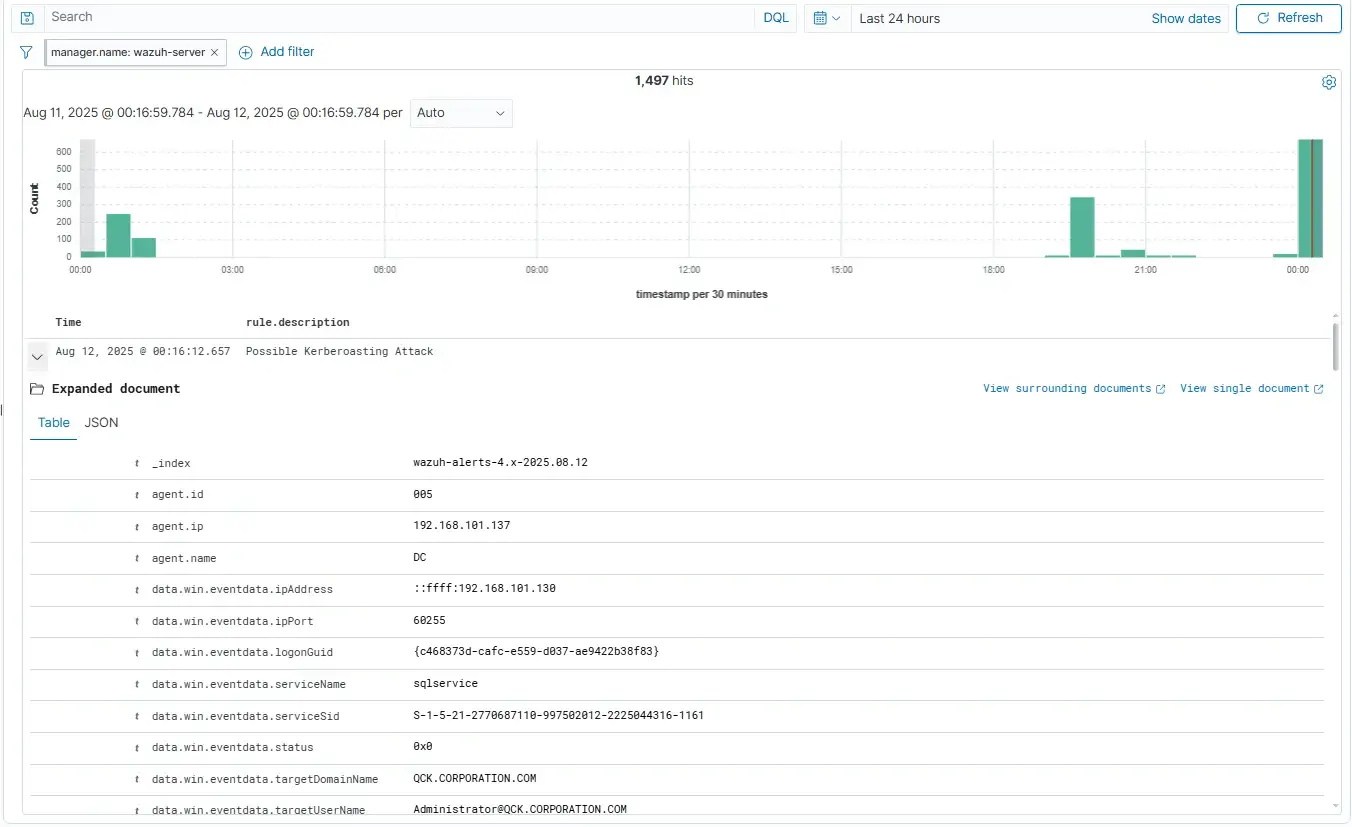Viewport: 1352px width, 827px height.
Task: Open chart options with the gear icon
Action: [1328, 82]
